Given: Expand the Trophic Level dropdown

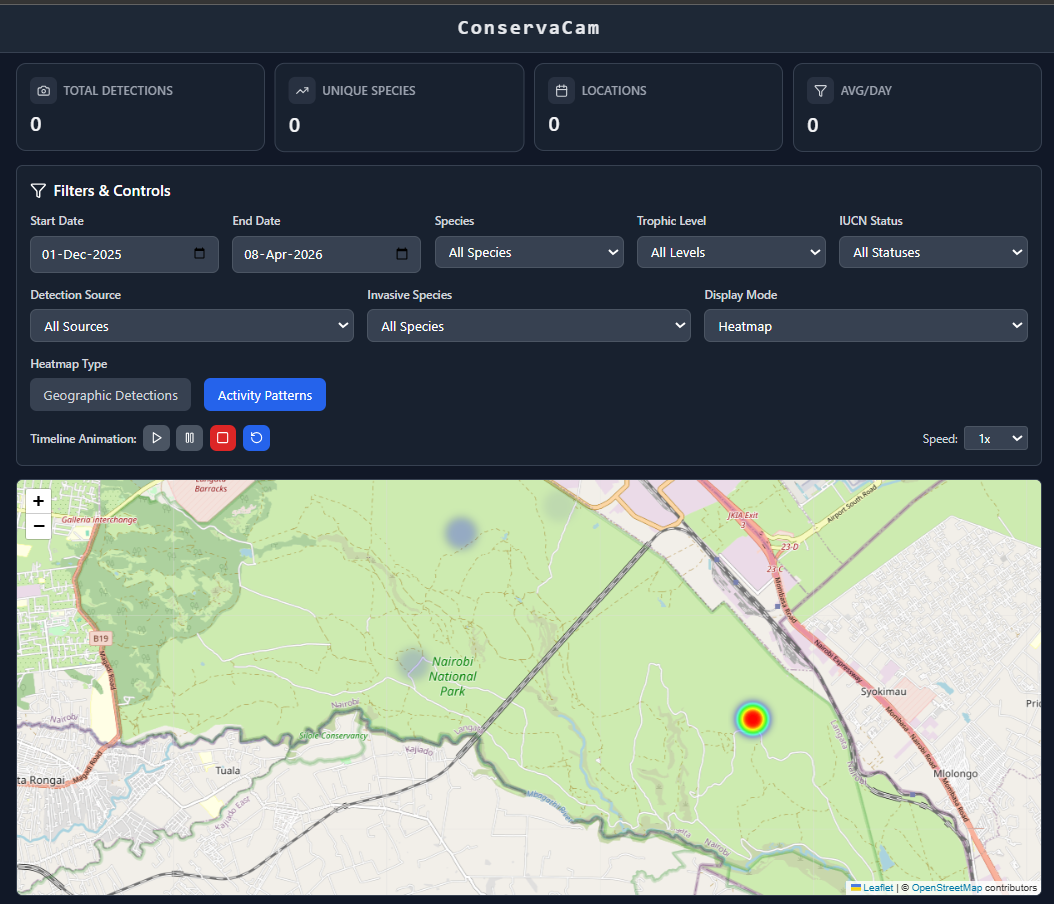Looking at the screenshot, I should click(x=731, y=253).
